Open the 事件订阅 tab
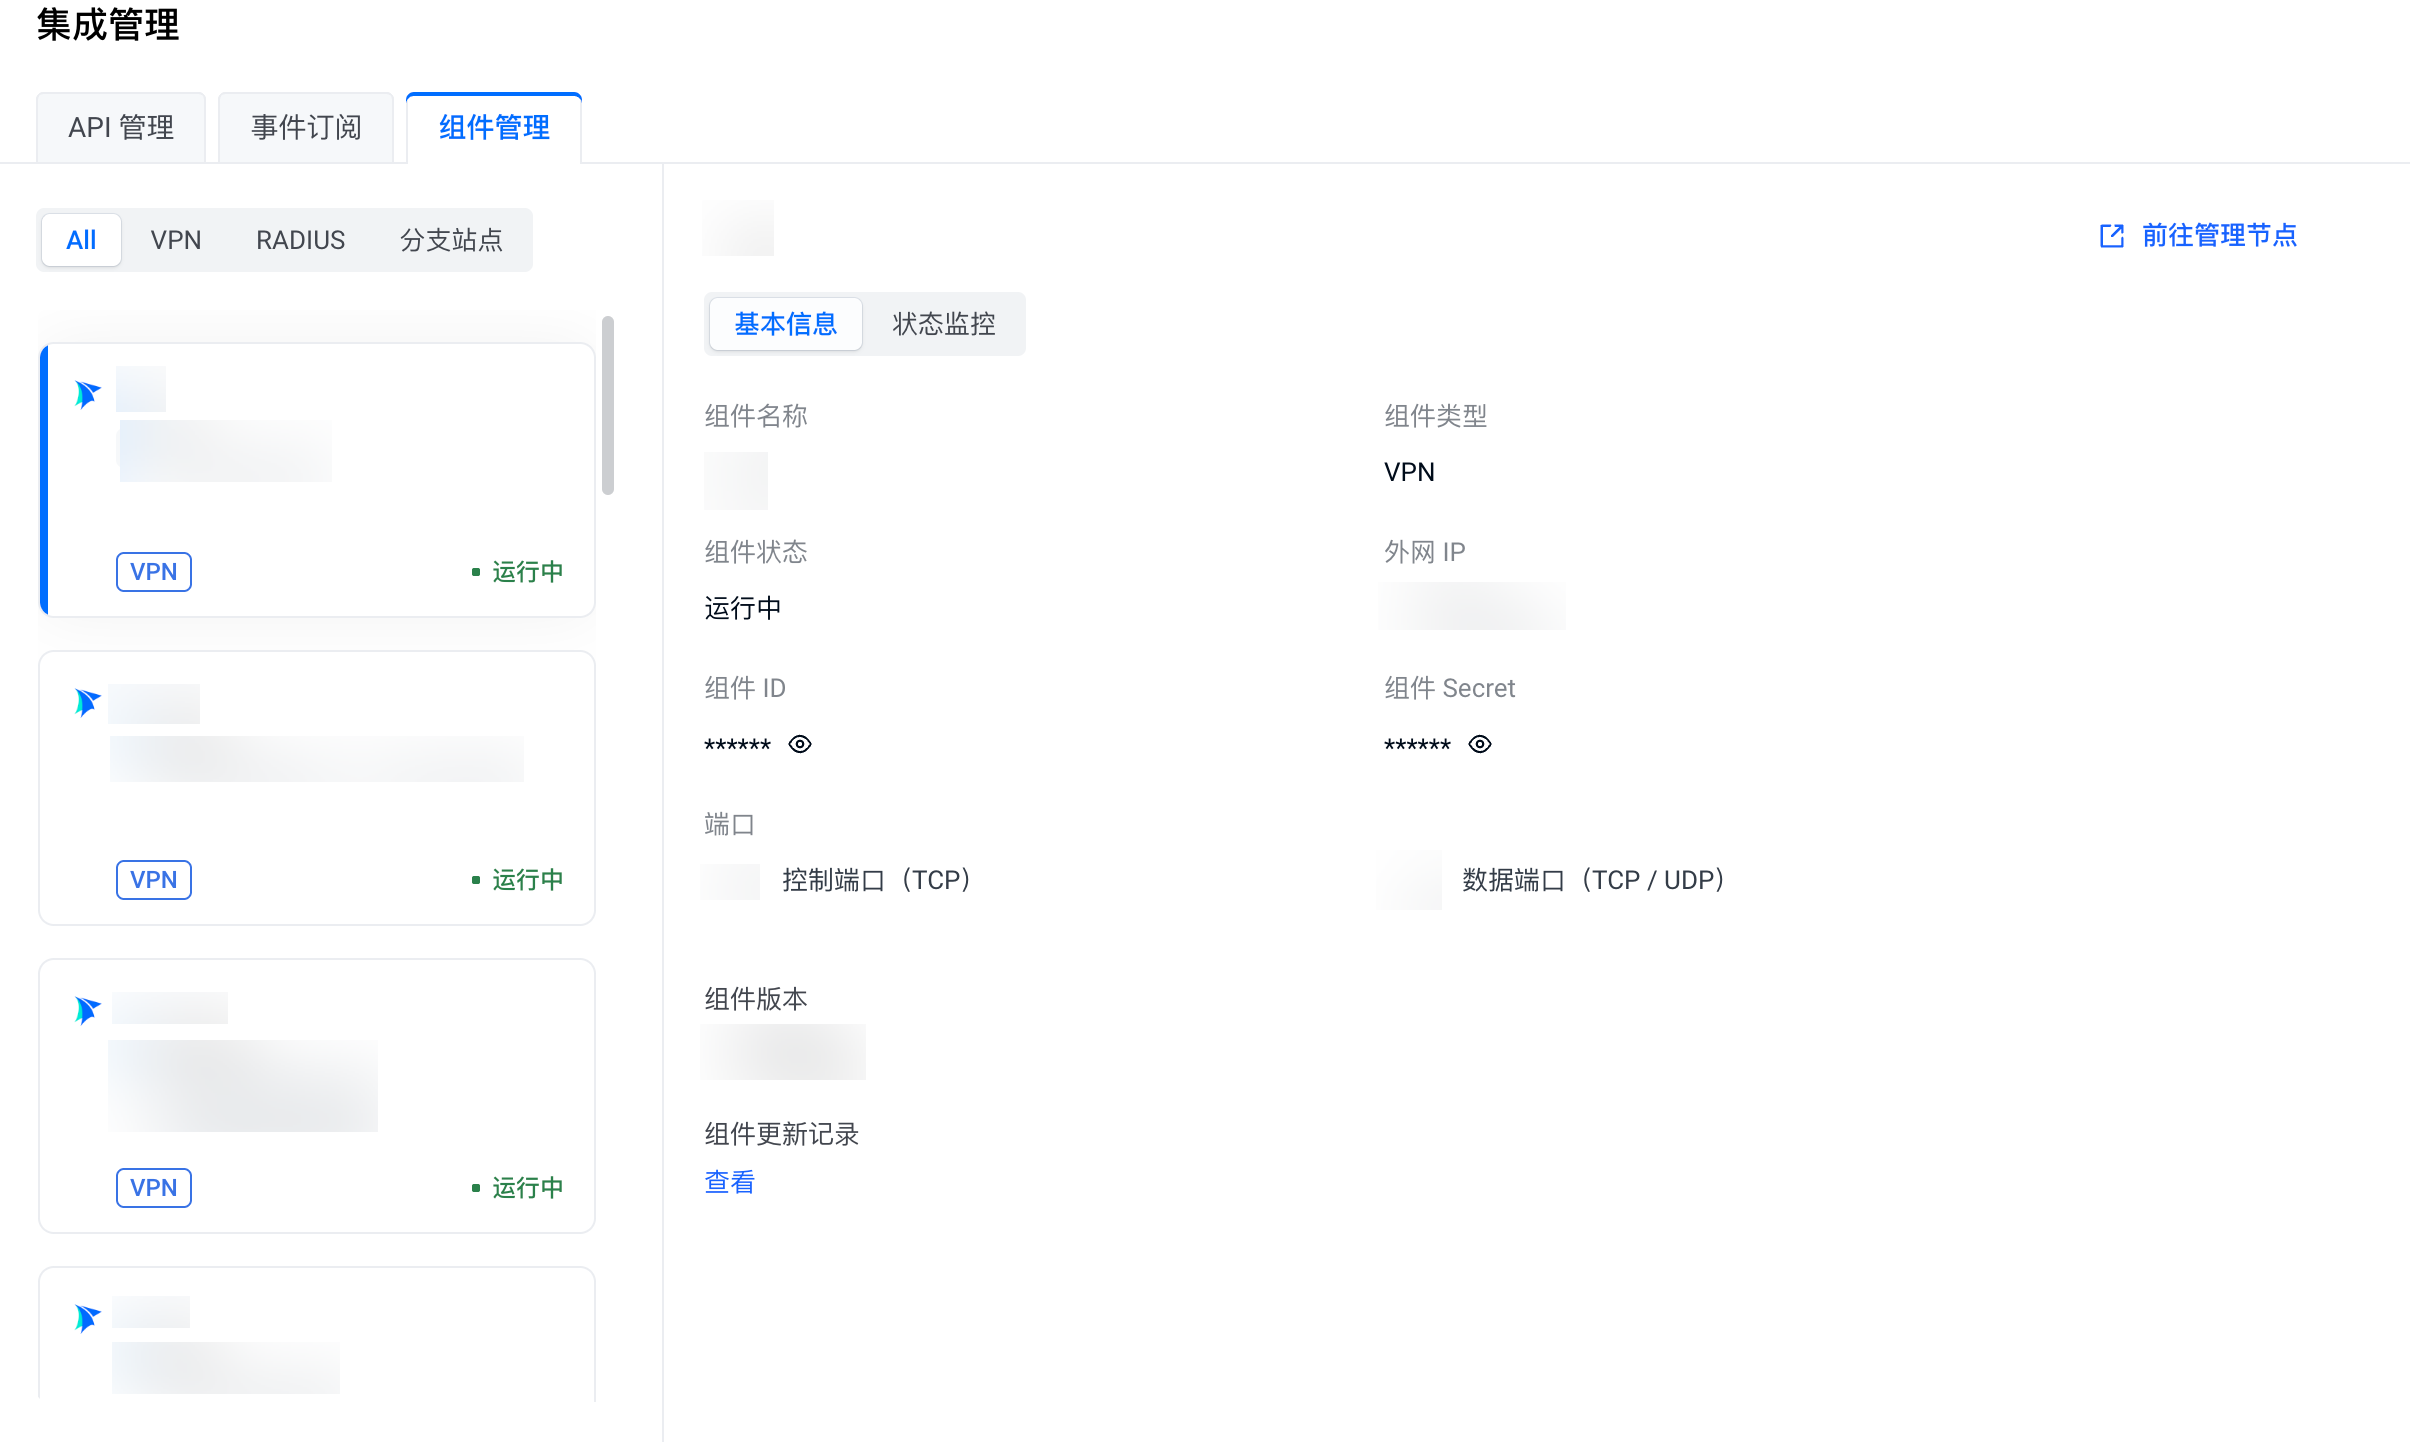This screenshot has width=2410, height=1446. pos(306,128)
